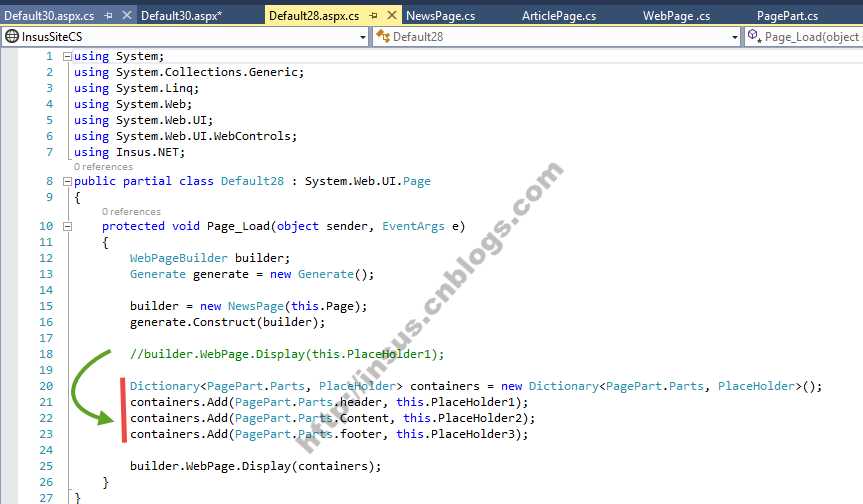The height and width of the screenshot is (504, 863).
Task: Open the Default30.aspx* tab
Action: pyautogui.click(x=181, y=16)
